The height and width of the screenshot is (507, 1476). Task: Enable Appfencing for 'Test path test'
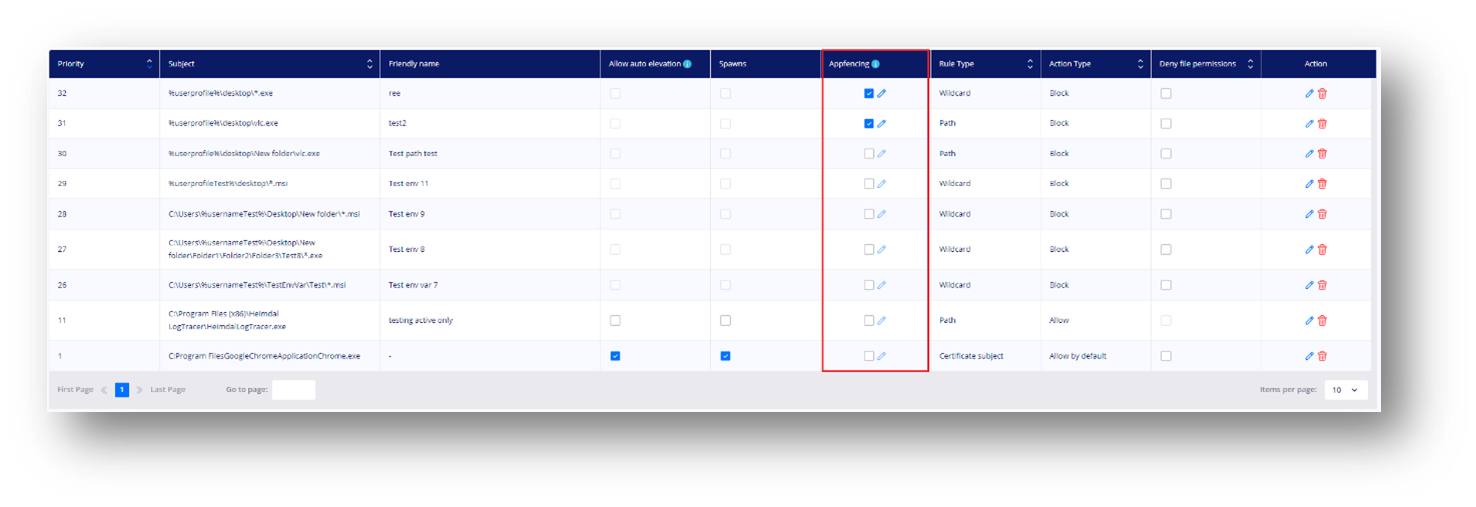(x=869, y=154)
